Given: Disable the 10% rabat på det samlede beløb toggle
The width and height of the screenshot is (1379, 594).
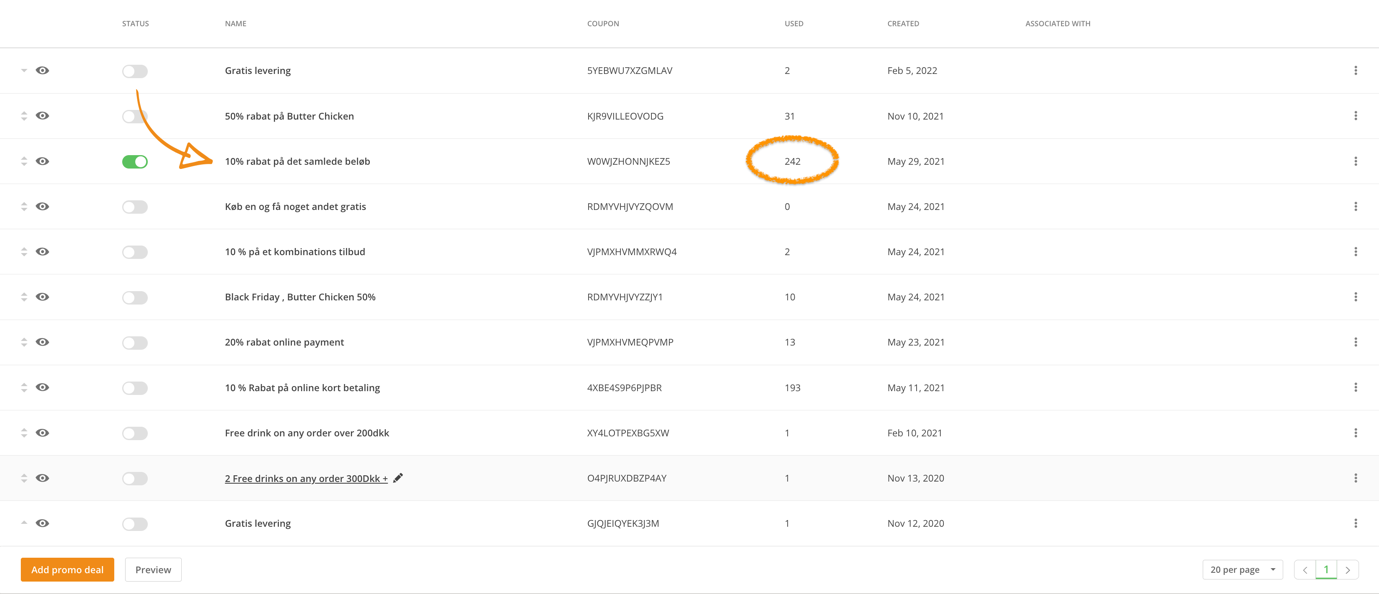Looking at the screenshot, I should click(x=135, y=162).
